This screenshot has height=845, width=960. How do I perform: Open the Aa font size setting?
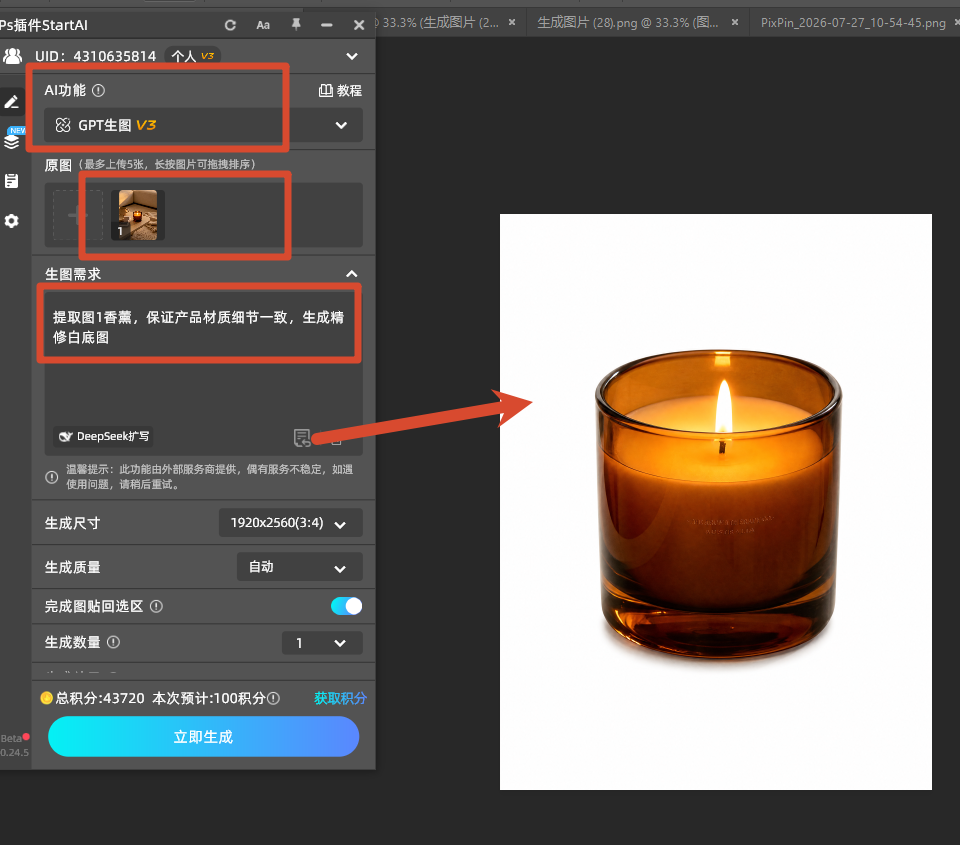pos(263,25)
